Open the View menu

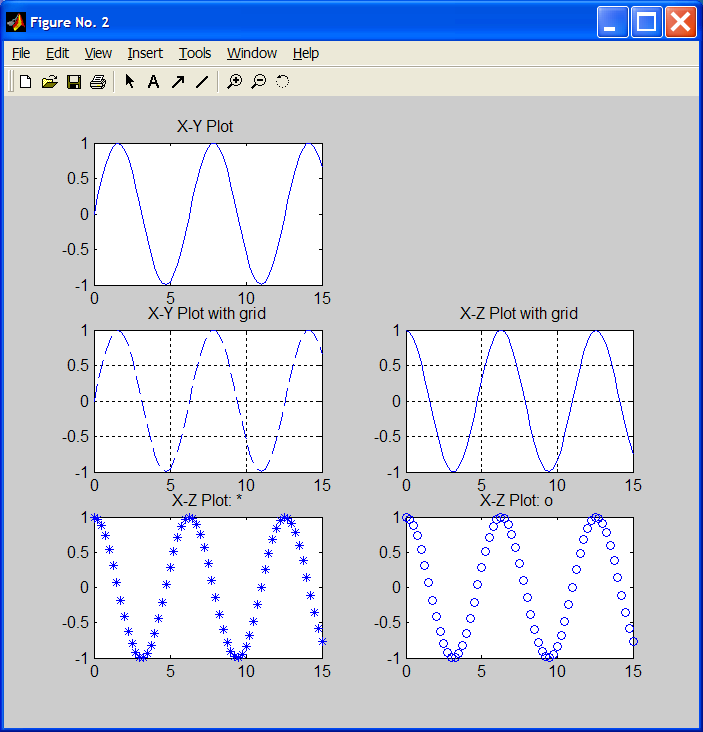[98, 53]
